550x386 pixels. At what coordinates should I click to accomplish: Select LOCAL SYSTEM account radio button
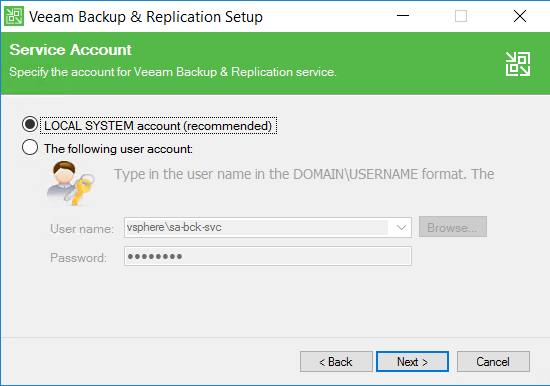[x=30, y=124]
